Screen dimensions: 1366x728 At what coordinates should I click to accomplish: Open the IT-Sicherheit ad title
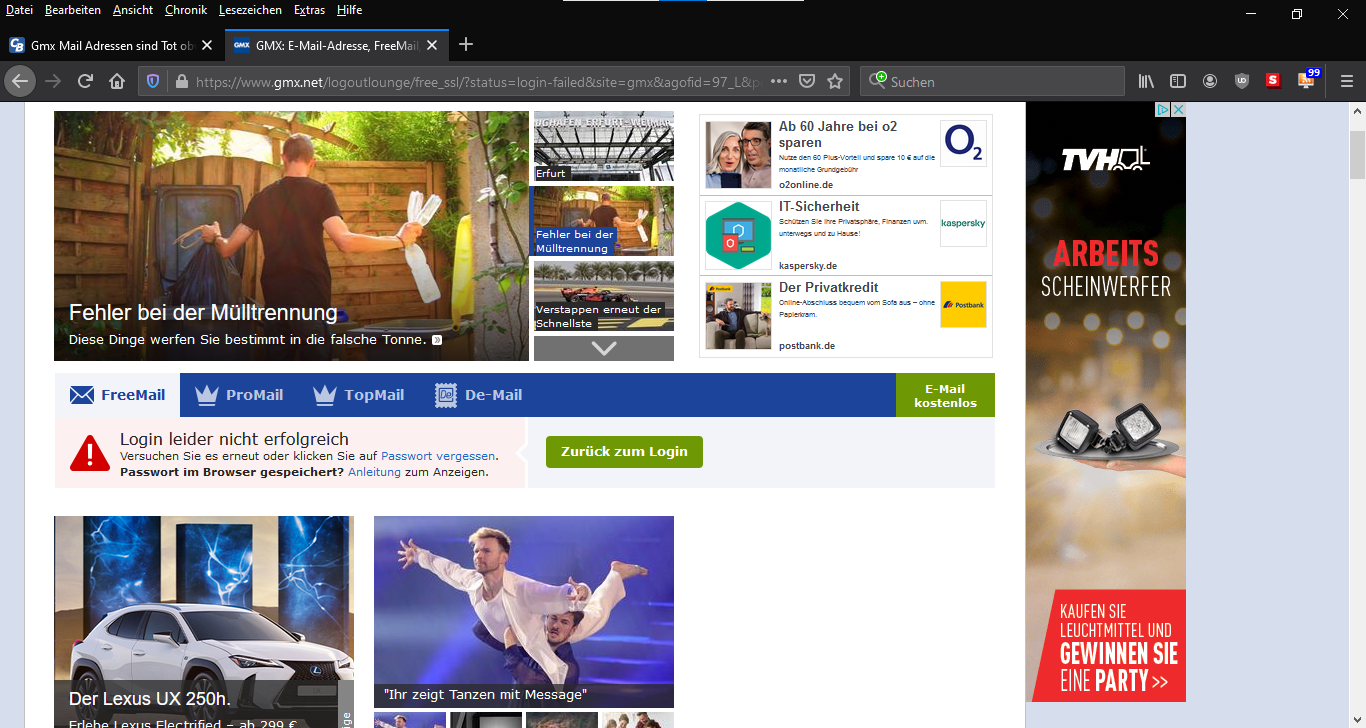819,207
